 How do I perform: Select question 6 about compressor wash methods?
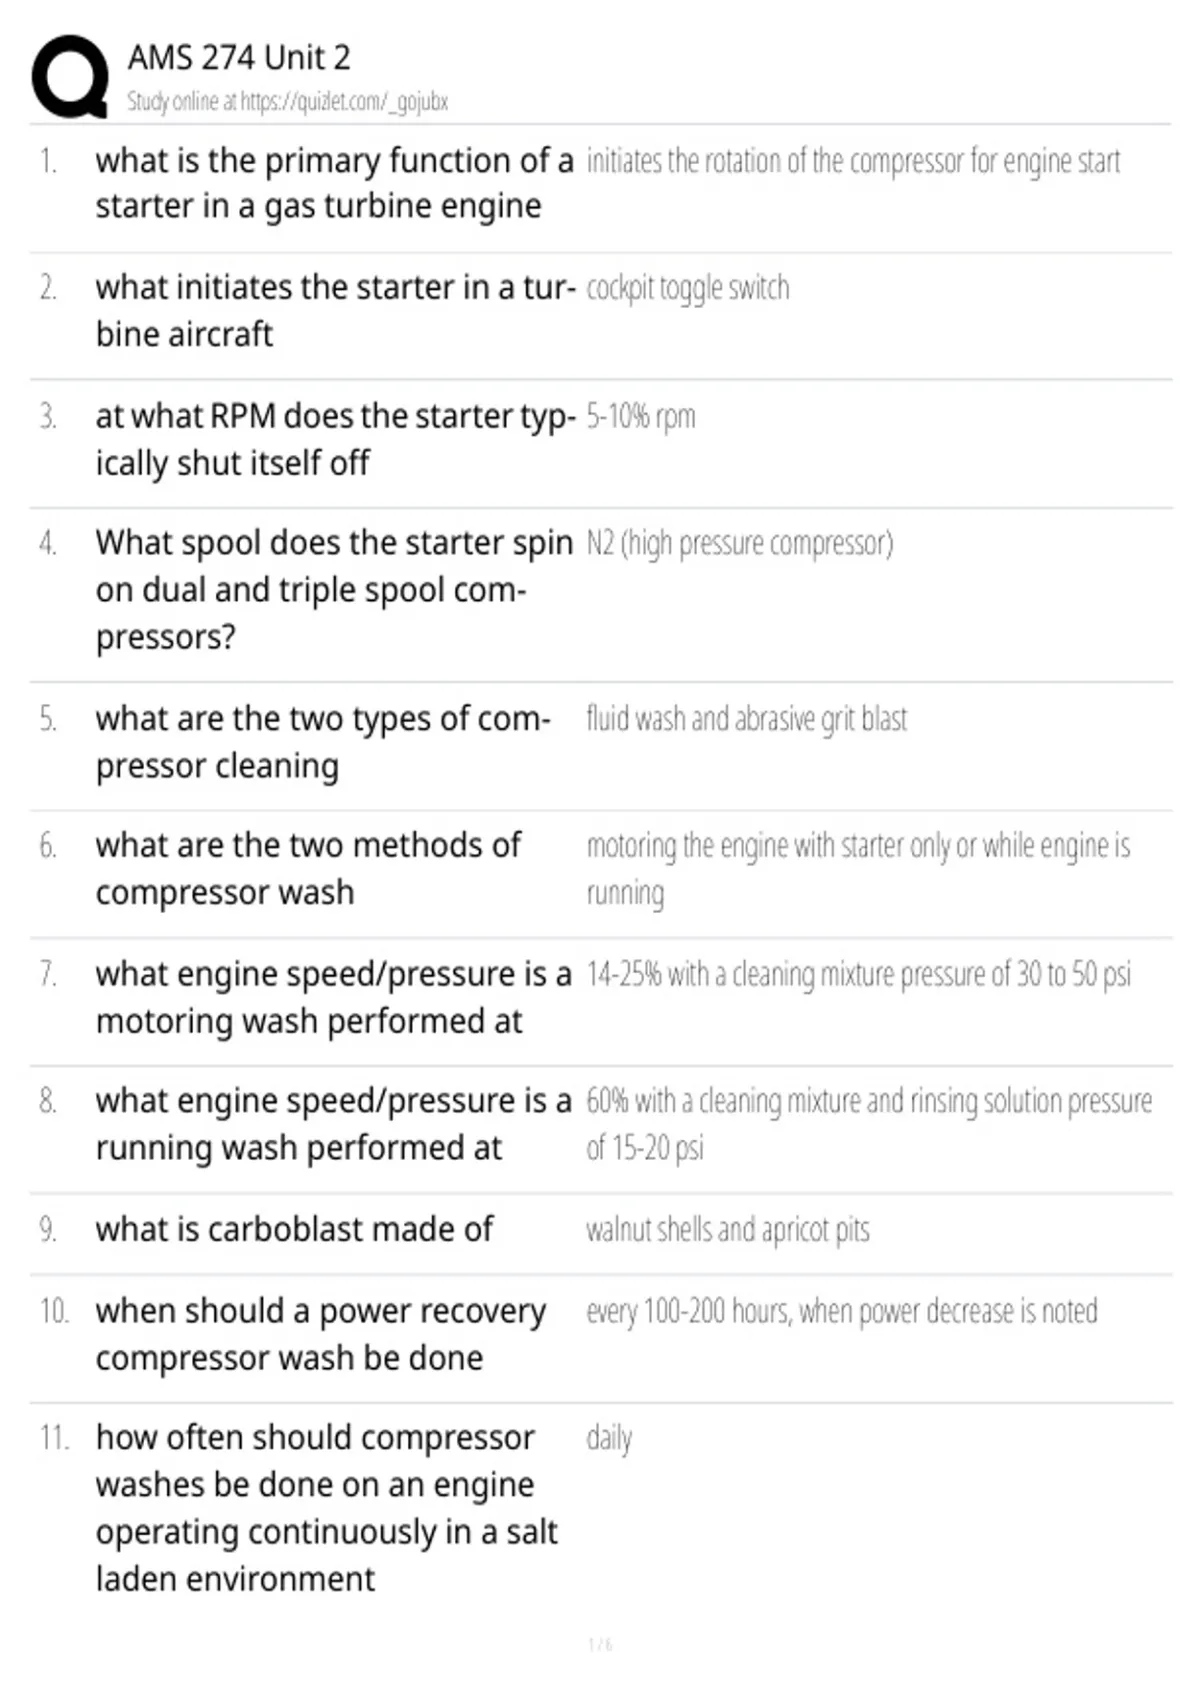308,868
